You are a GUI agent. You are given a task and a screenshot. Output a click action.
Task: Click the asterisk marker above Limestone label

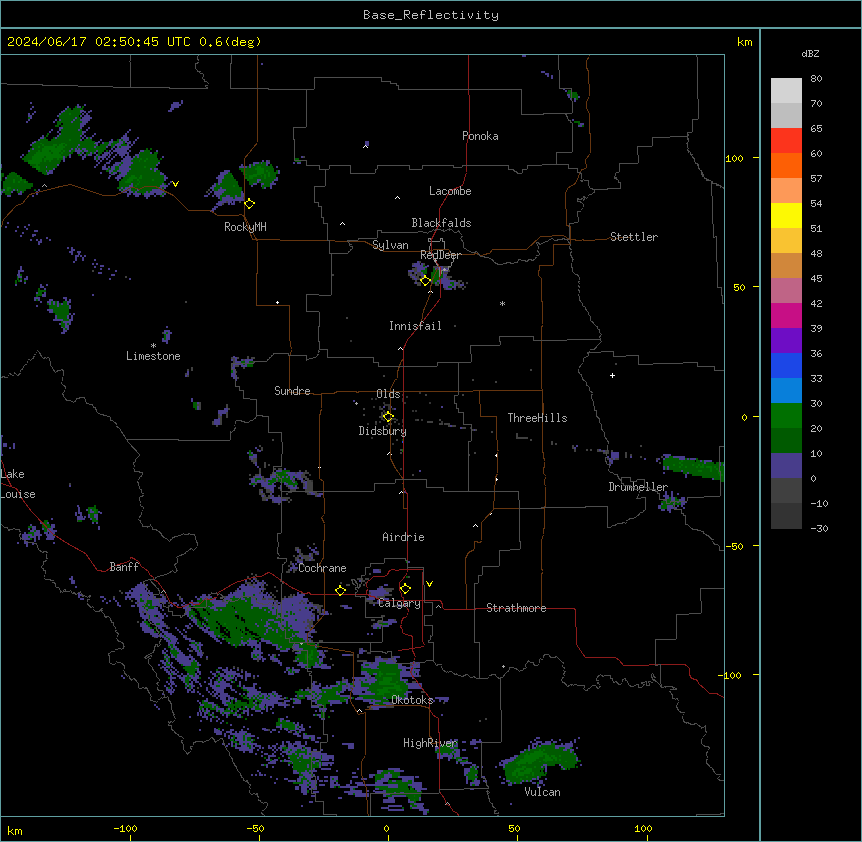tap(153, 346)
